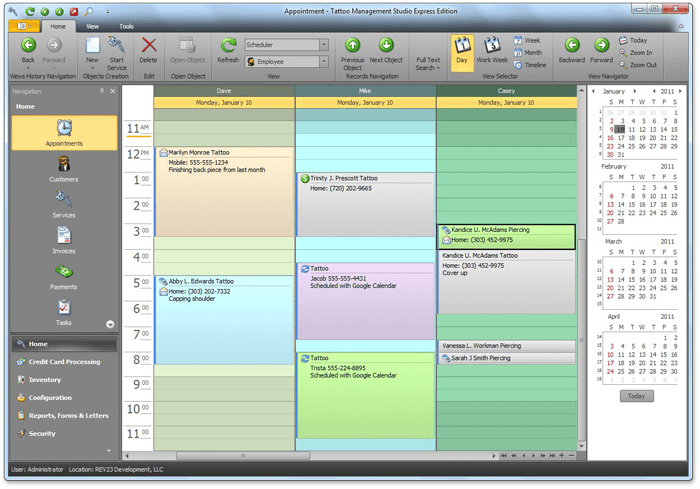This screenshot has width=700, height=489.
Task: Switch to the Home ribbon tab
Action: tap(58, 26)
